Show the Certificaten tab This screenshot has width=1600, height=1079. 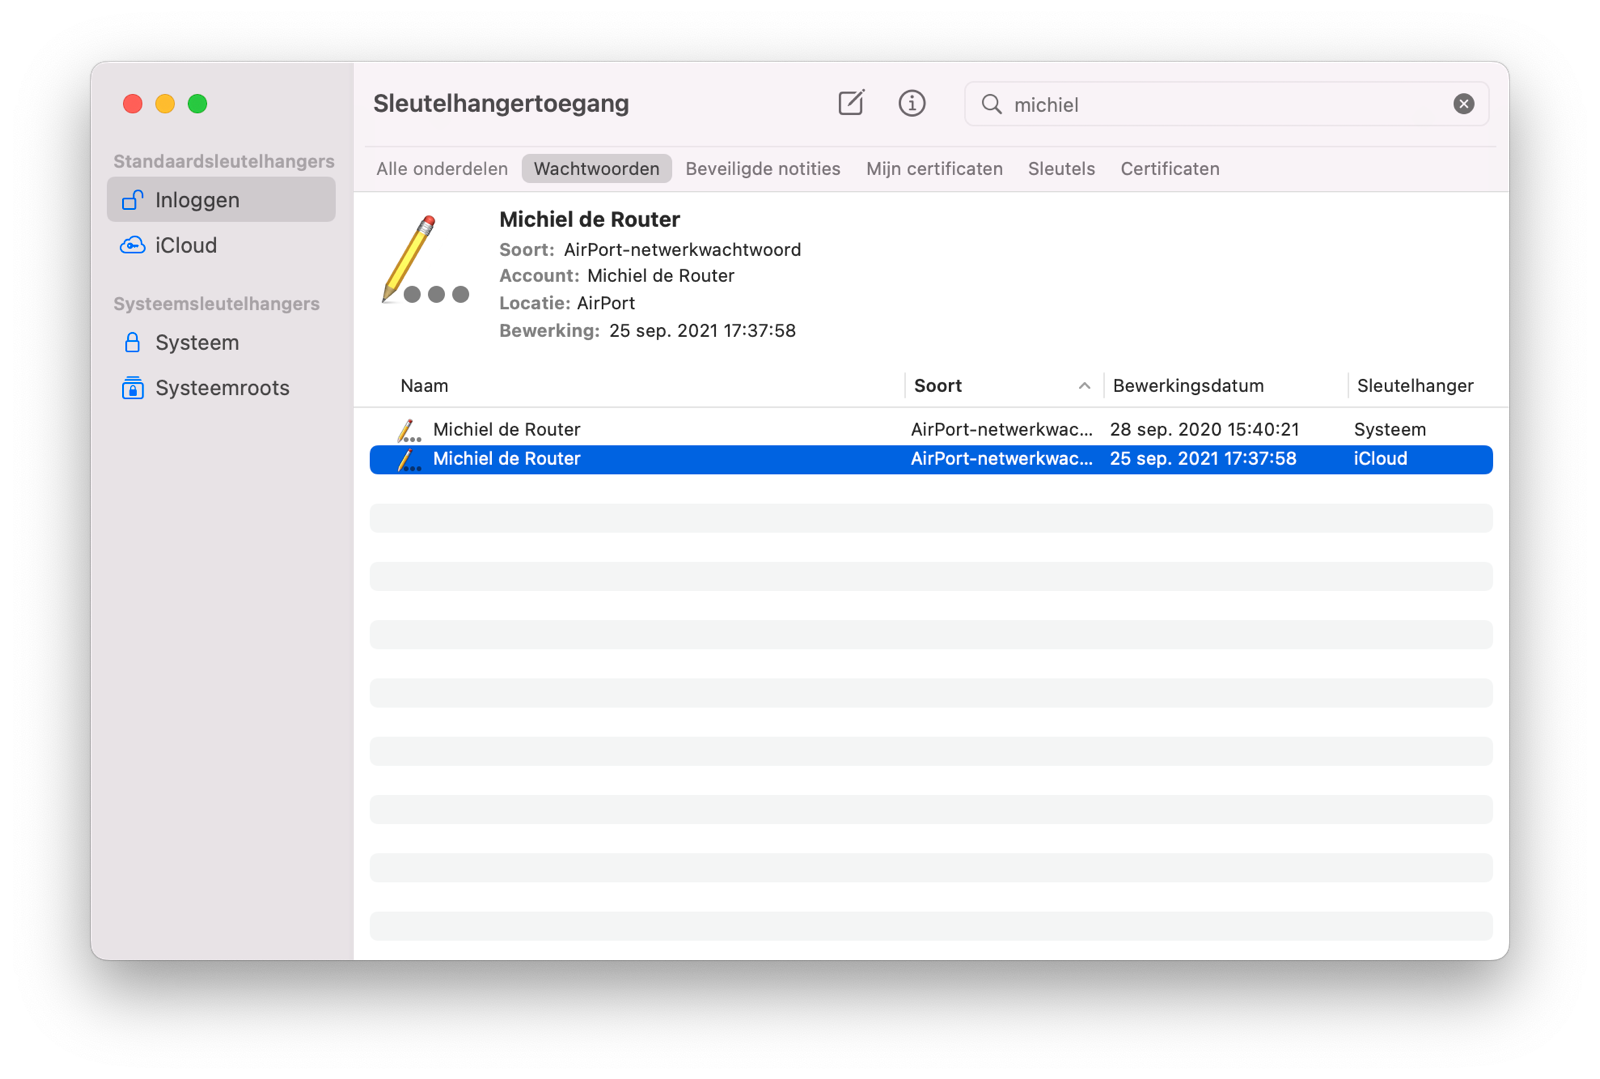(x=1170, y=169)
